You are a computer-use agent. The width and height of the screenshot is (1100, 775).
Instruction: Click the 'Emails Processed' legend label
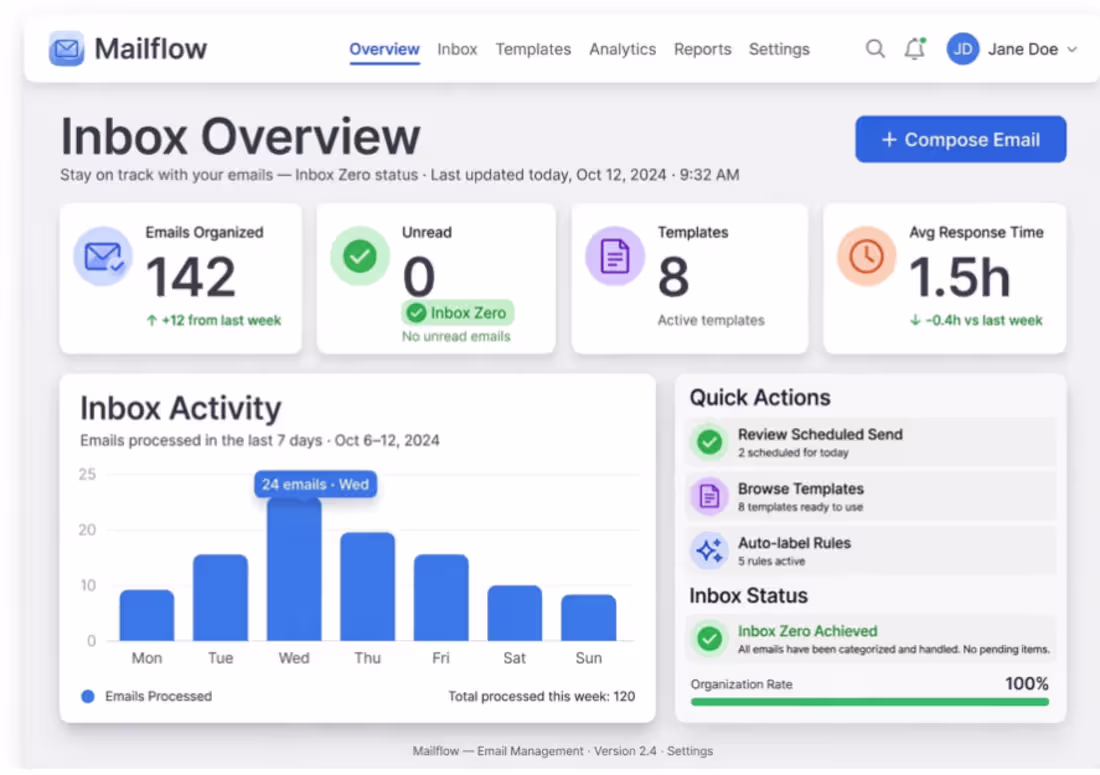(x=159, y=696)
